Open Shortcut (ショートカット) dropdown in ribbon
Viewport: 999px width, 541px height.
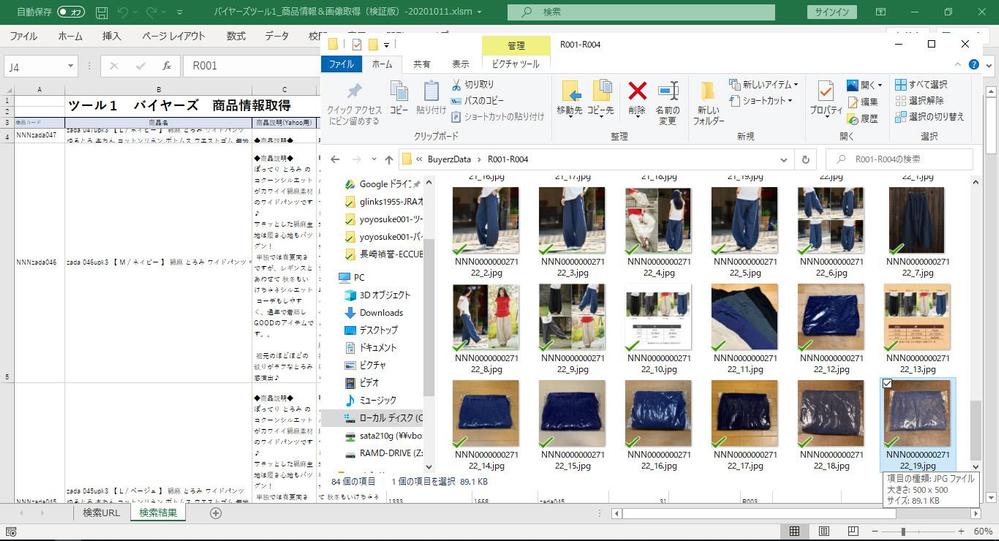pos(761,101)
